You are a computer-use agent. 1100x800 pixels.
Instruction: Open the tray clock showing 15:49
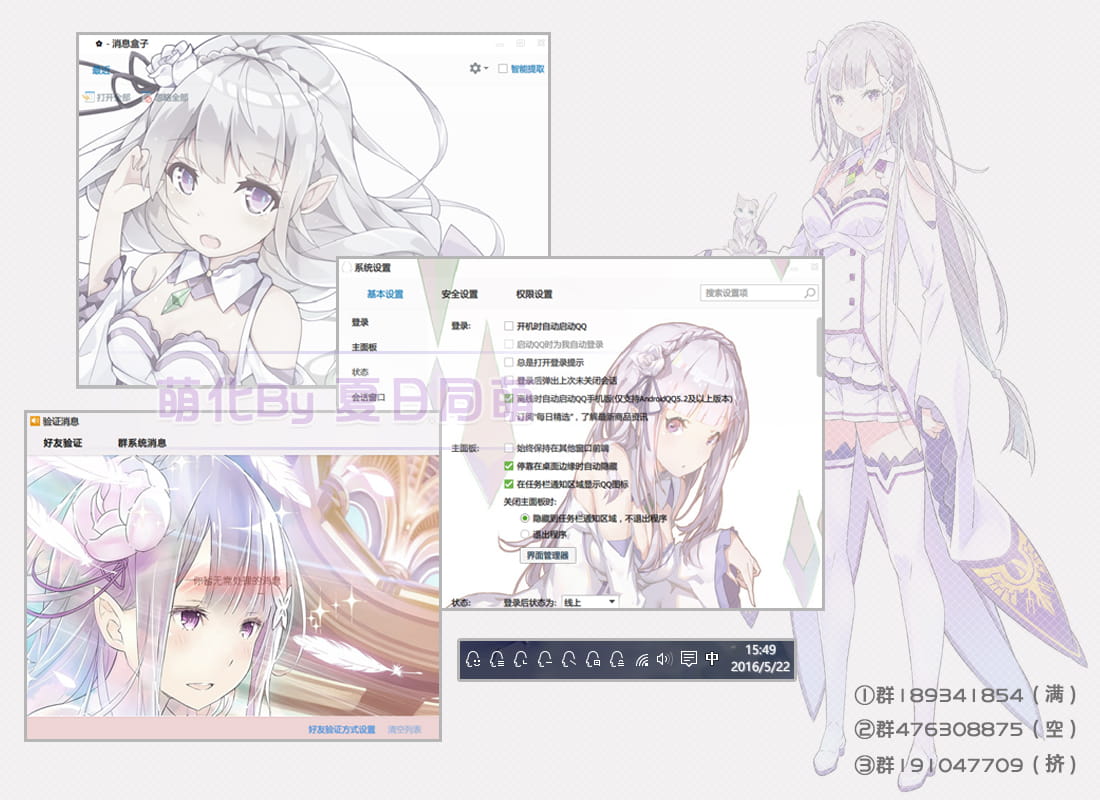point(760,658)
